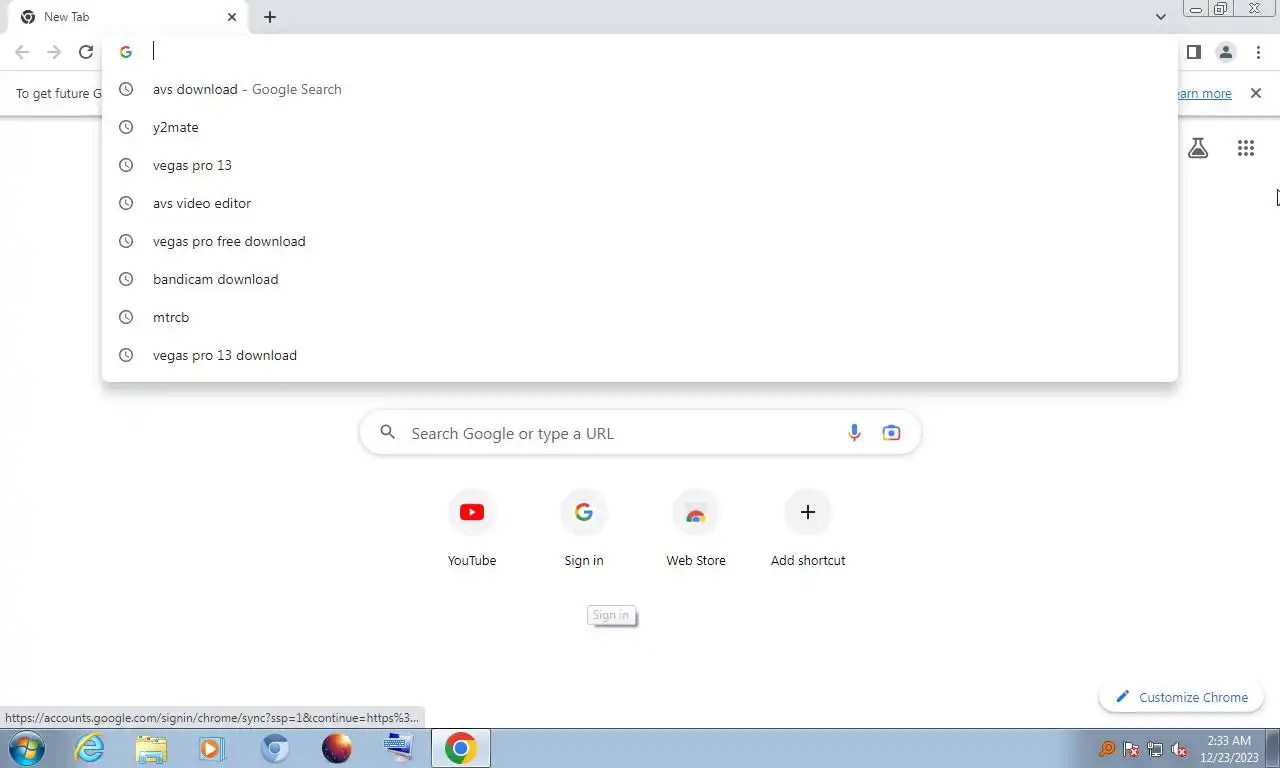The height and width of the screenshot is (768, 1280).
Task: Open the Windows Start menu orb
Action: pos(26,748)
